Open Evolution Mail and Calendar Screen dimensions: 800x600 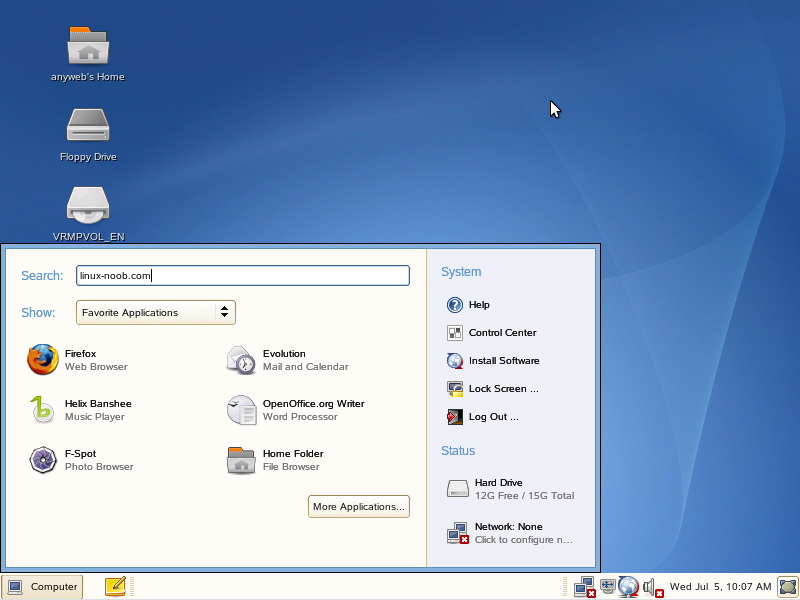click(x=287, y=360)
